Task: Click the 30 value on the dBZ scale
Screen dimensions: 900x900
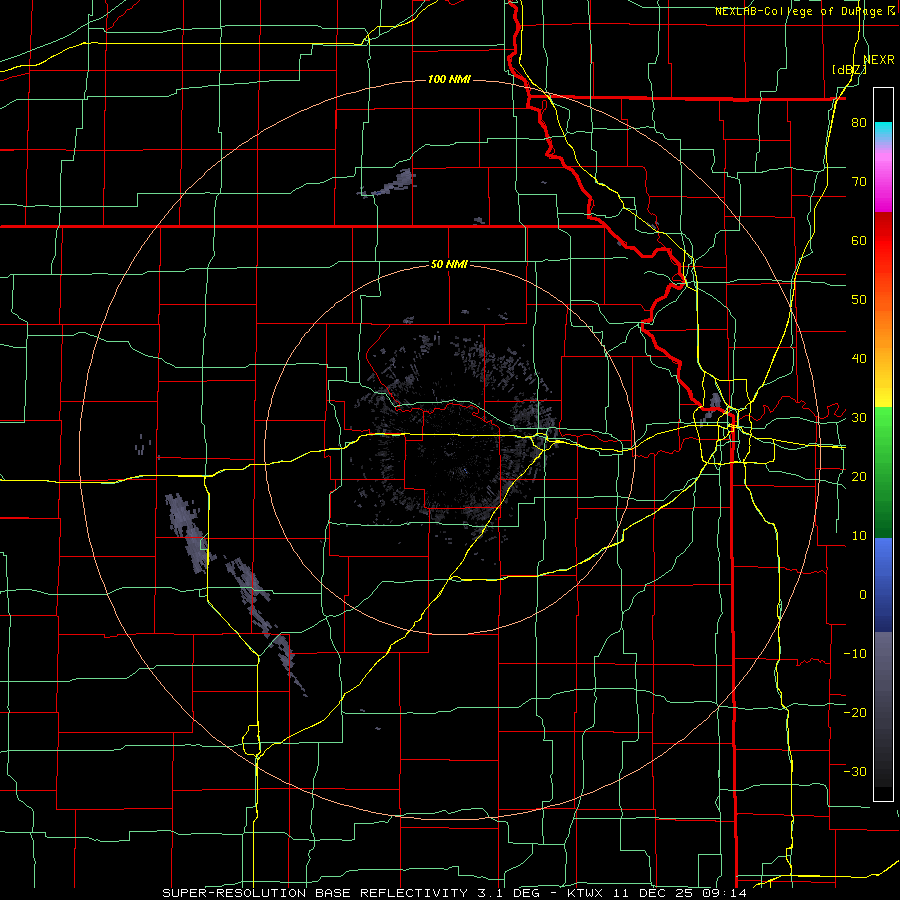Action: tap(859, 417)
